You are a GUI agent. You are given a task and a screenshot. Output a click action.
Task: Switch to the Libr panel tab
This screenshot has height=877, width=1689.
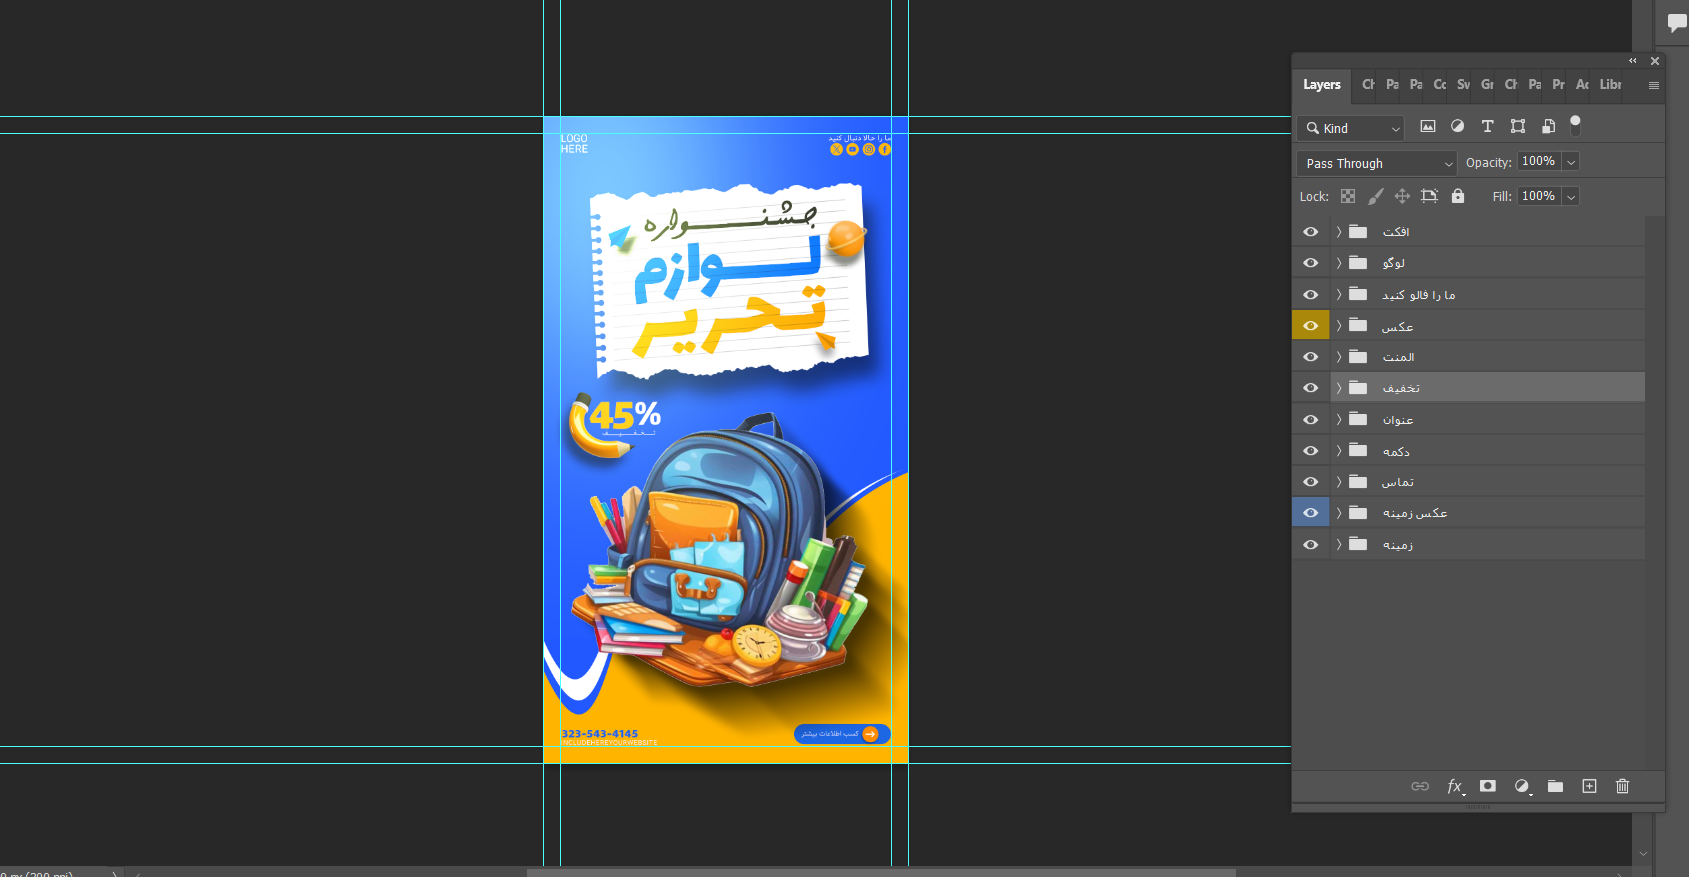[1611, 85]
